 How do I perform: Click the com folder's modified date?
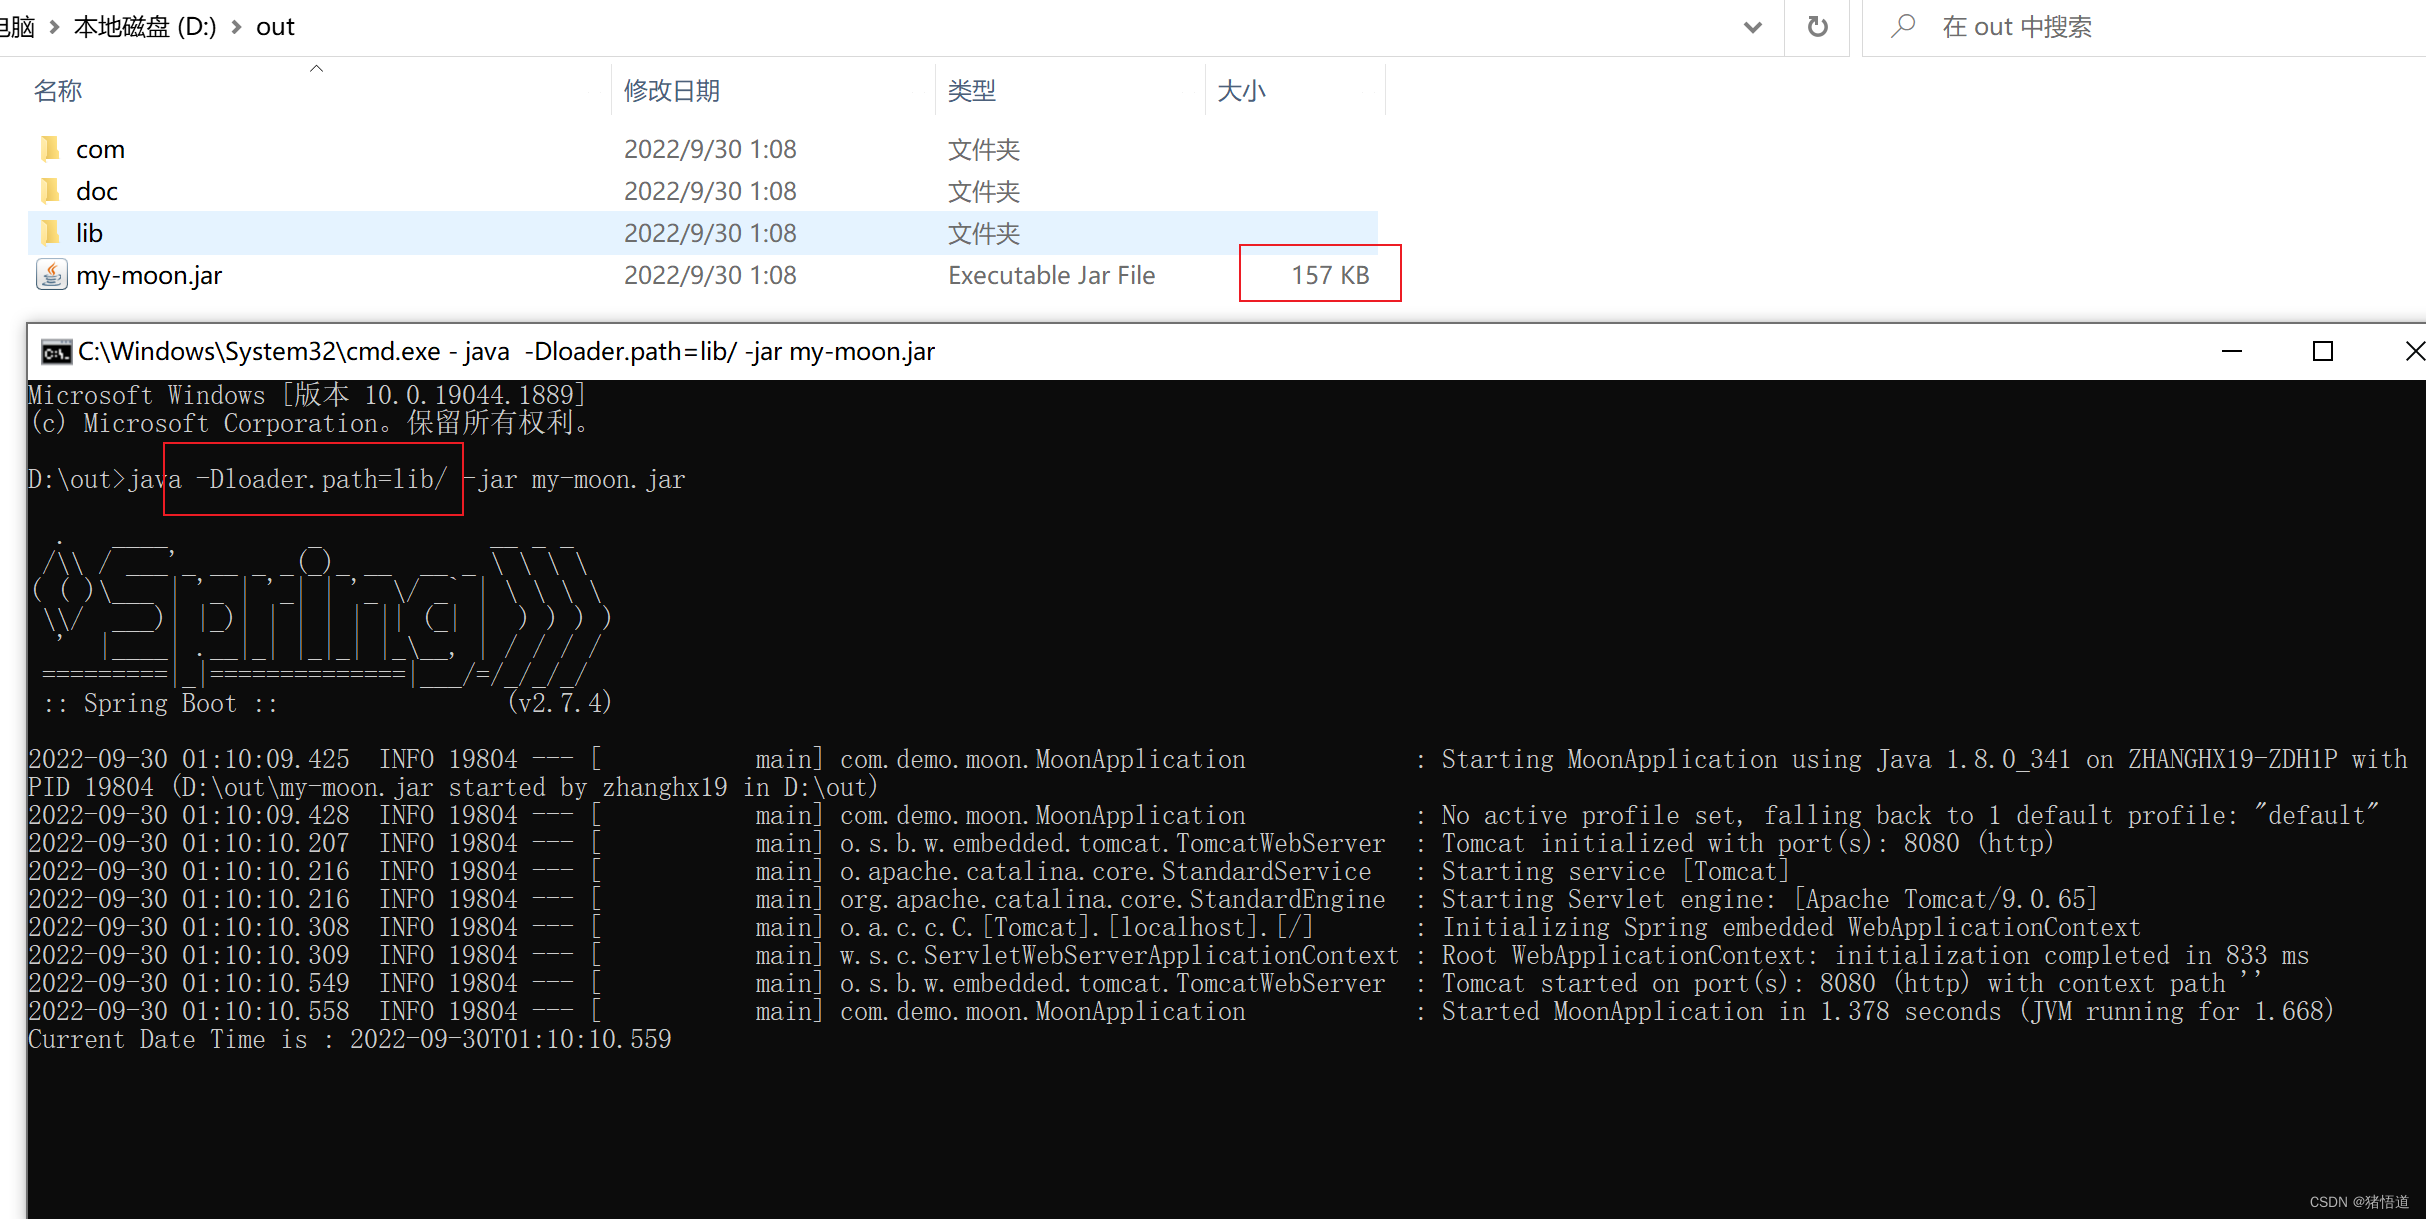pos(710,149)
